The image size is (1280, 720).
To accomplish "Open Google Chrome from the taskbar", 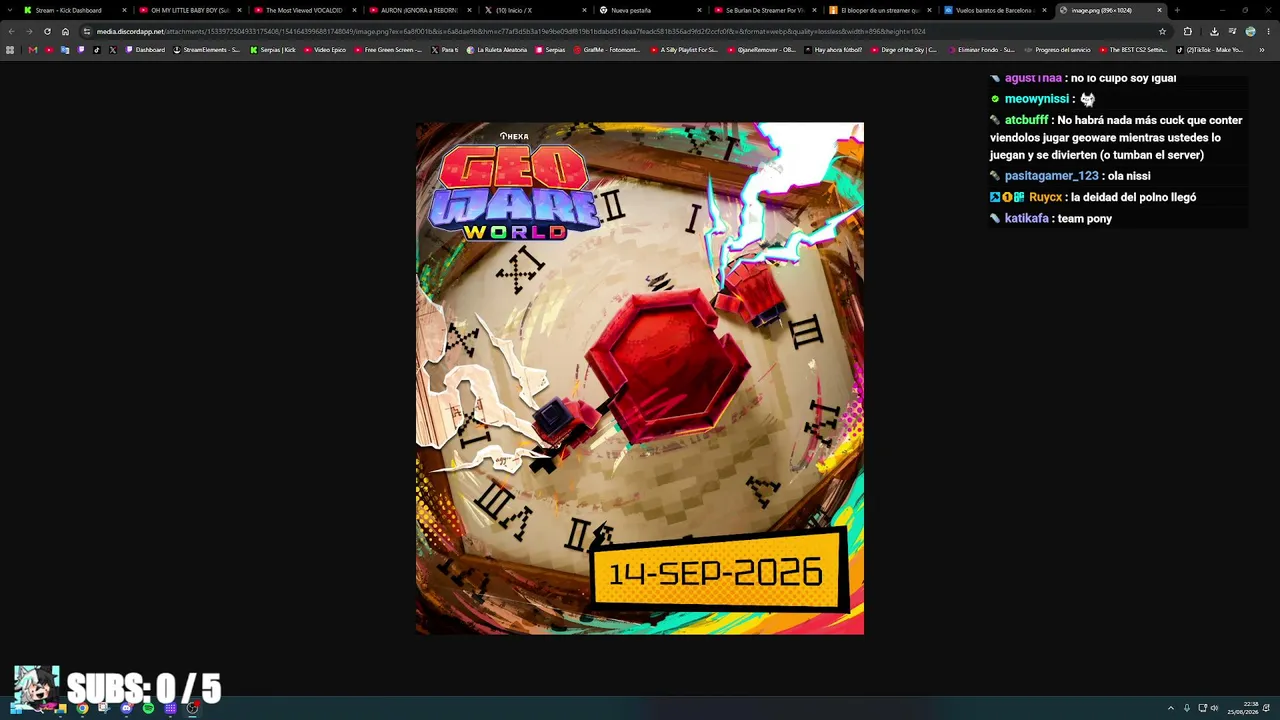I will tap(82, 709).
